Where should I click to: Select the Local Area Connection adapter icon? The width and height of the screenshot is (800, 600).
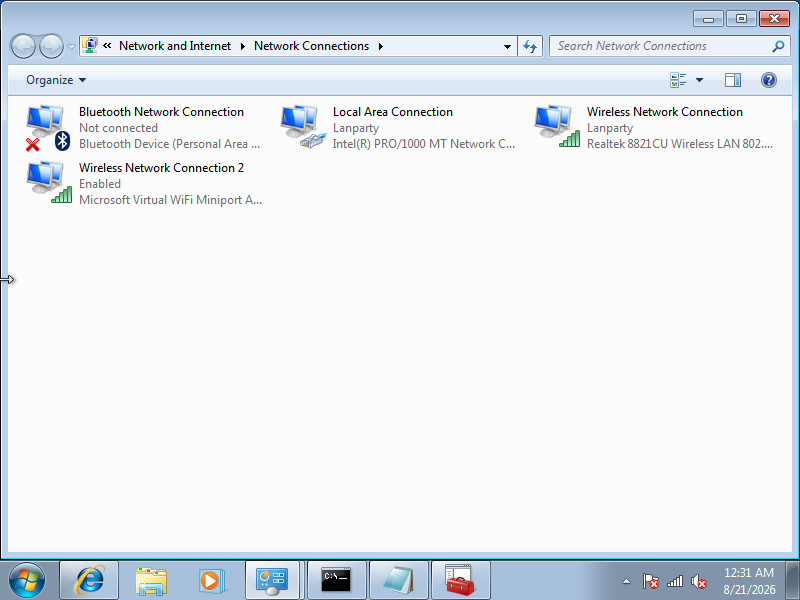coord(303,128)
